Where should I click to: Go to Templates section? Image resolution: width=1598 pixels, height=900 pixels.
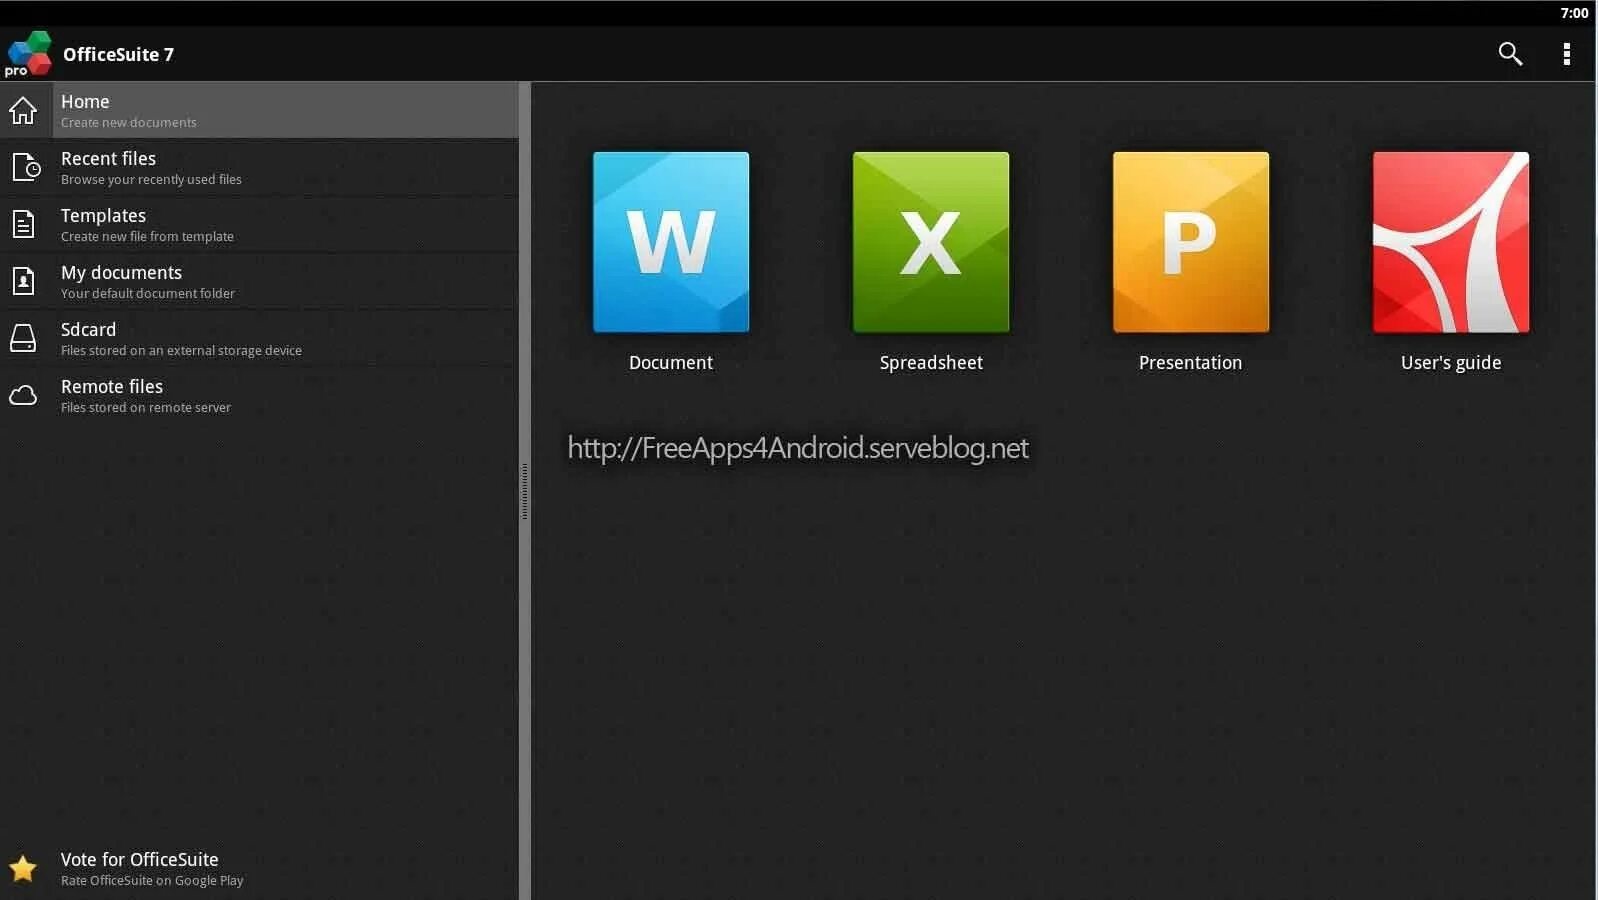click(259, 224)
